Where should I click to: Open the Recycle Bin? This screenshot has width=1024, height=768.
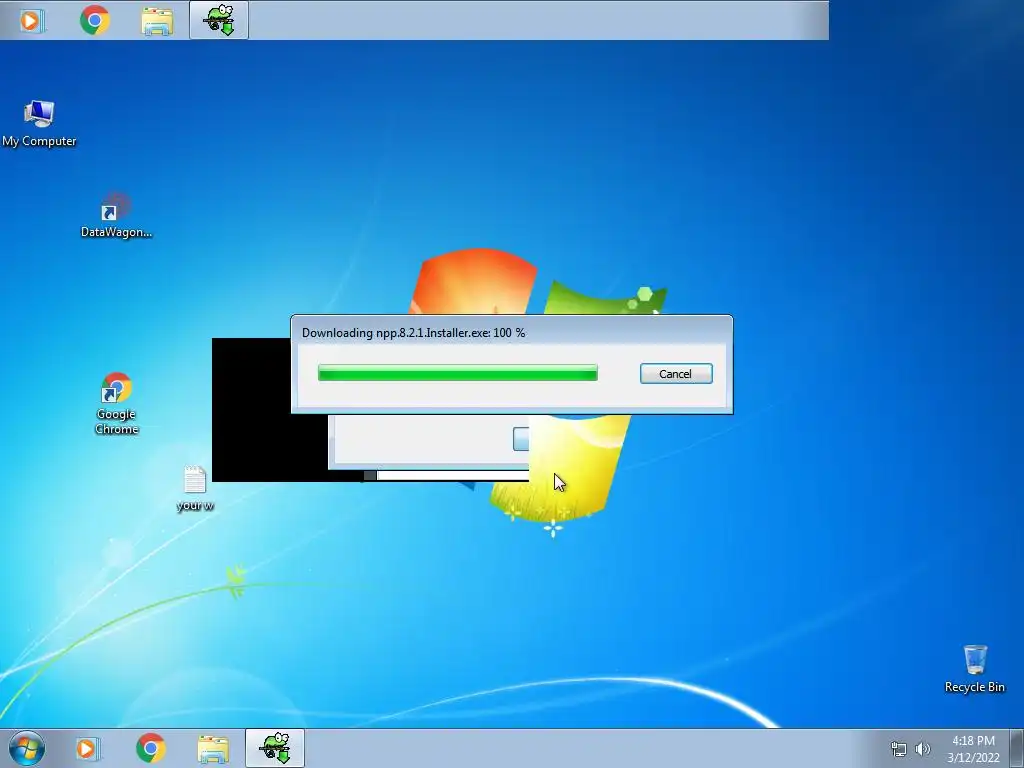(x=974, y=669)
